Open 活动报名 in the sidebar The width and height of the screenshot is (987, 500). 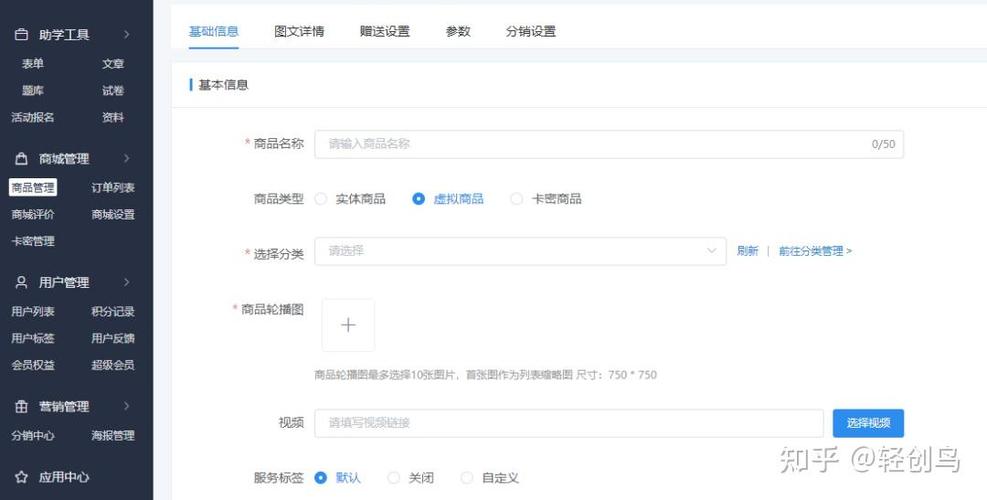[x=33, y=117]
